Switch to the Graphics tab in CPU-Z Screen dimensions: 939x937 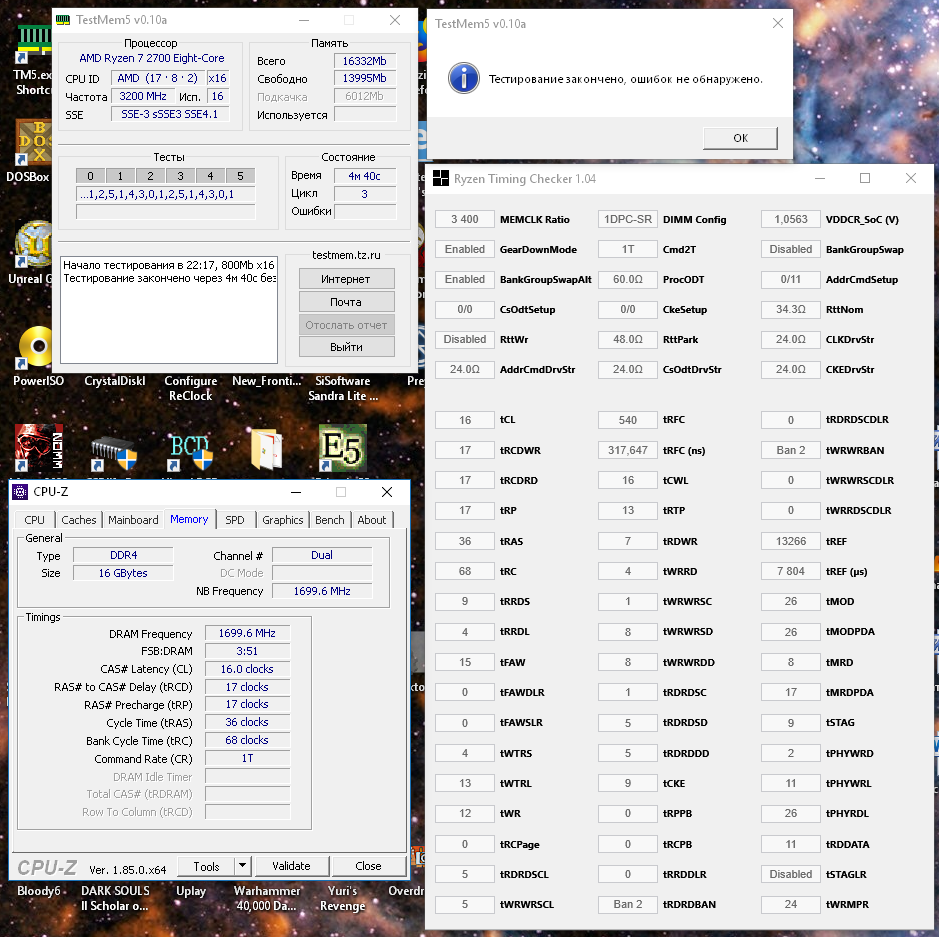[283, 520]
